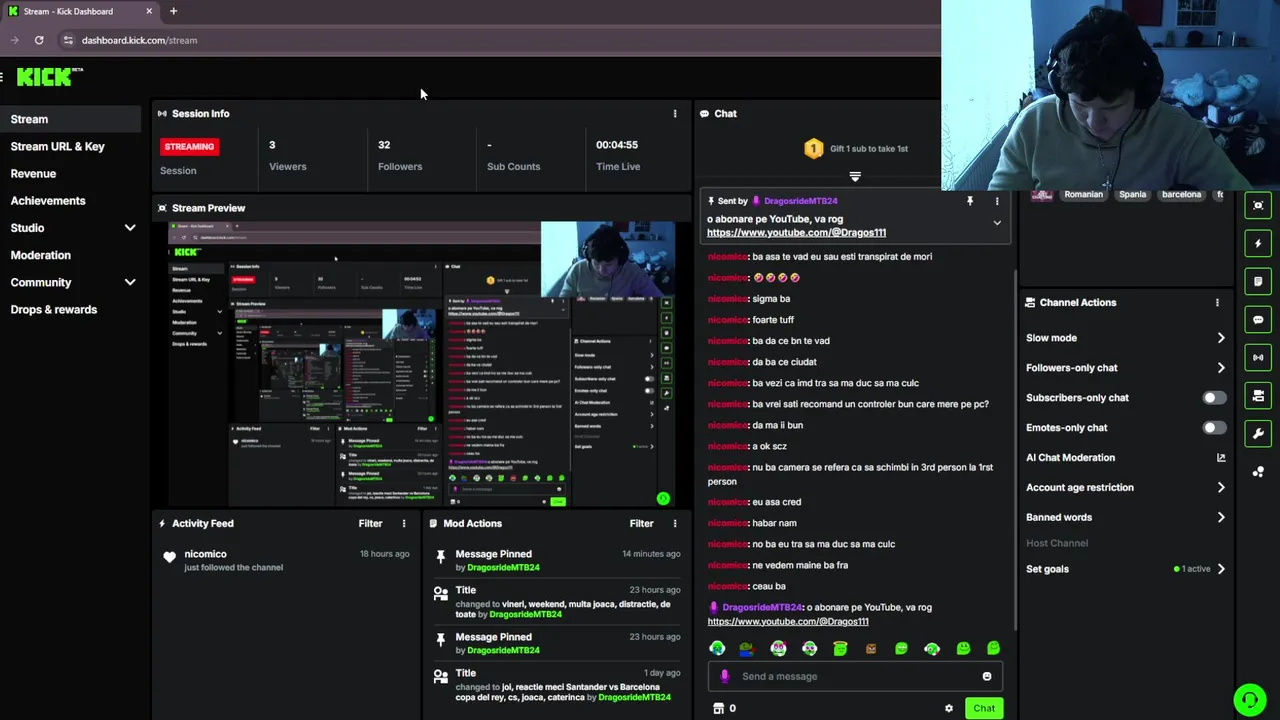Screen dimensions: 1280x720
Task: Open pinned message three-dot options
Action: coord(996,201)
